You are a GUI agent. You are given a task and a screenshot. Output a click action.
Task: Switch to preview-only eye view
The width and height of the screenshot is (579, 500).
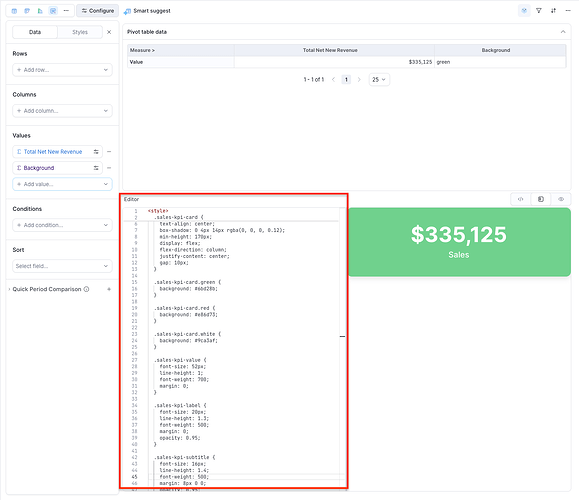click(x=561, y=199)
